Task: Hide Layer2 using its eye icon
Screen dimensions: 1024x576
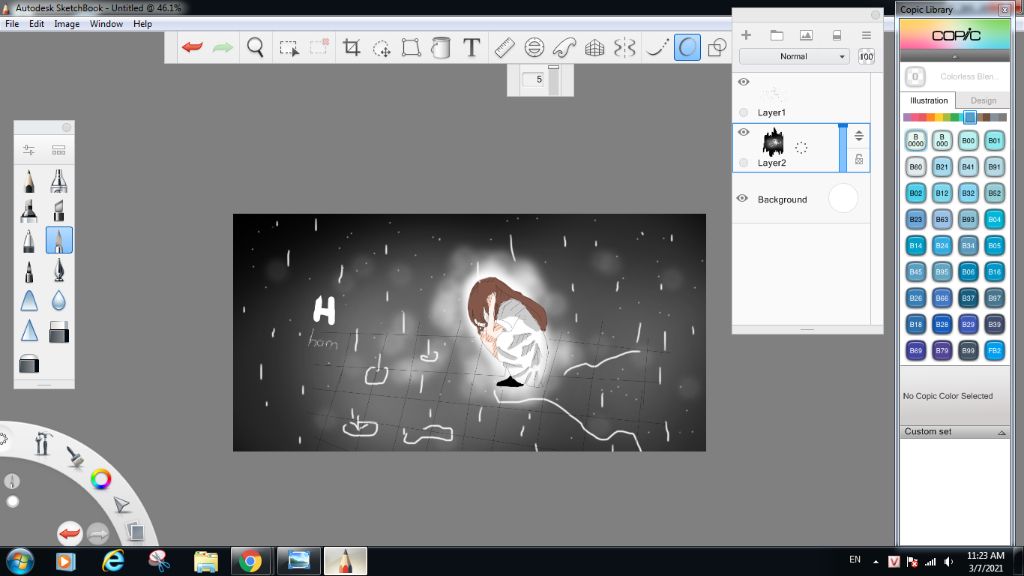Action: [x=743, y=132]
